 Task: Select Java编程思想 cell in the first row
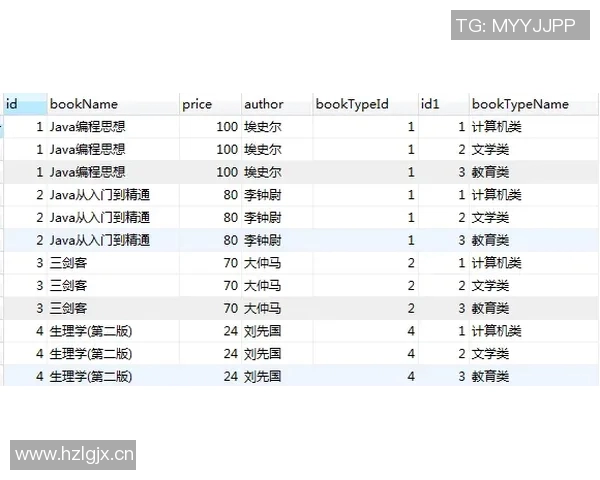pos(88,127)
